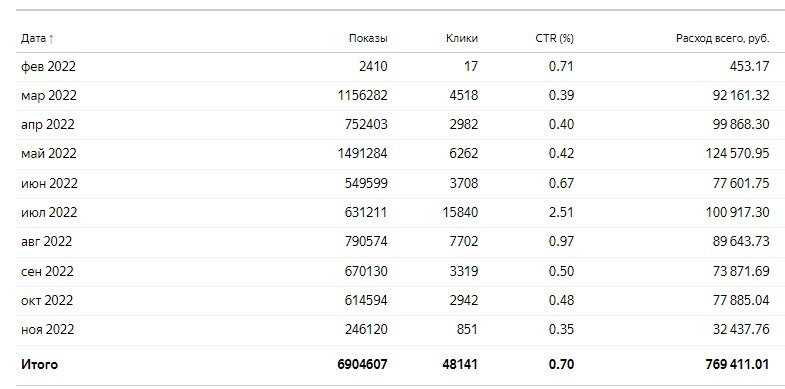Select the мар 2022 row label
785x389 pixels.
49,96
